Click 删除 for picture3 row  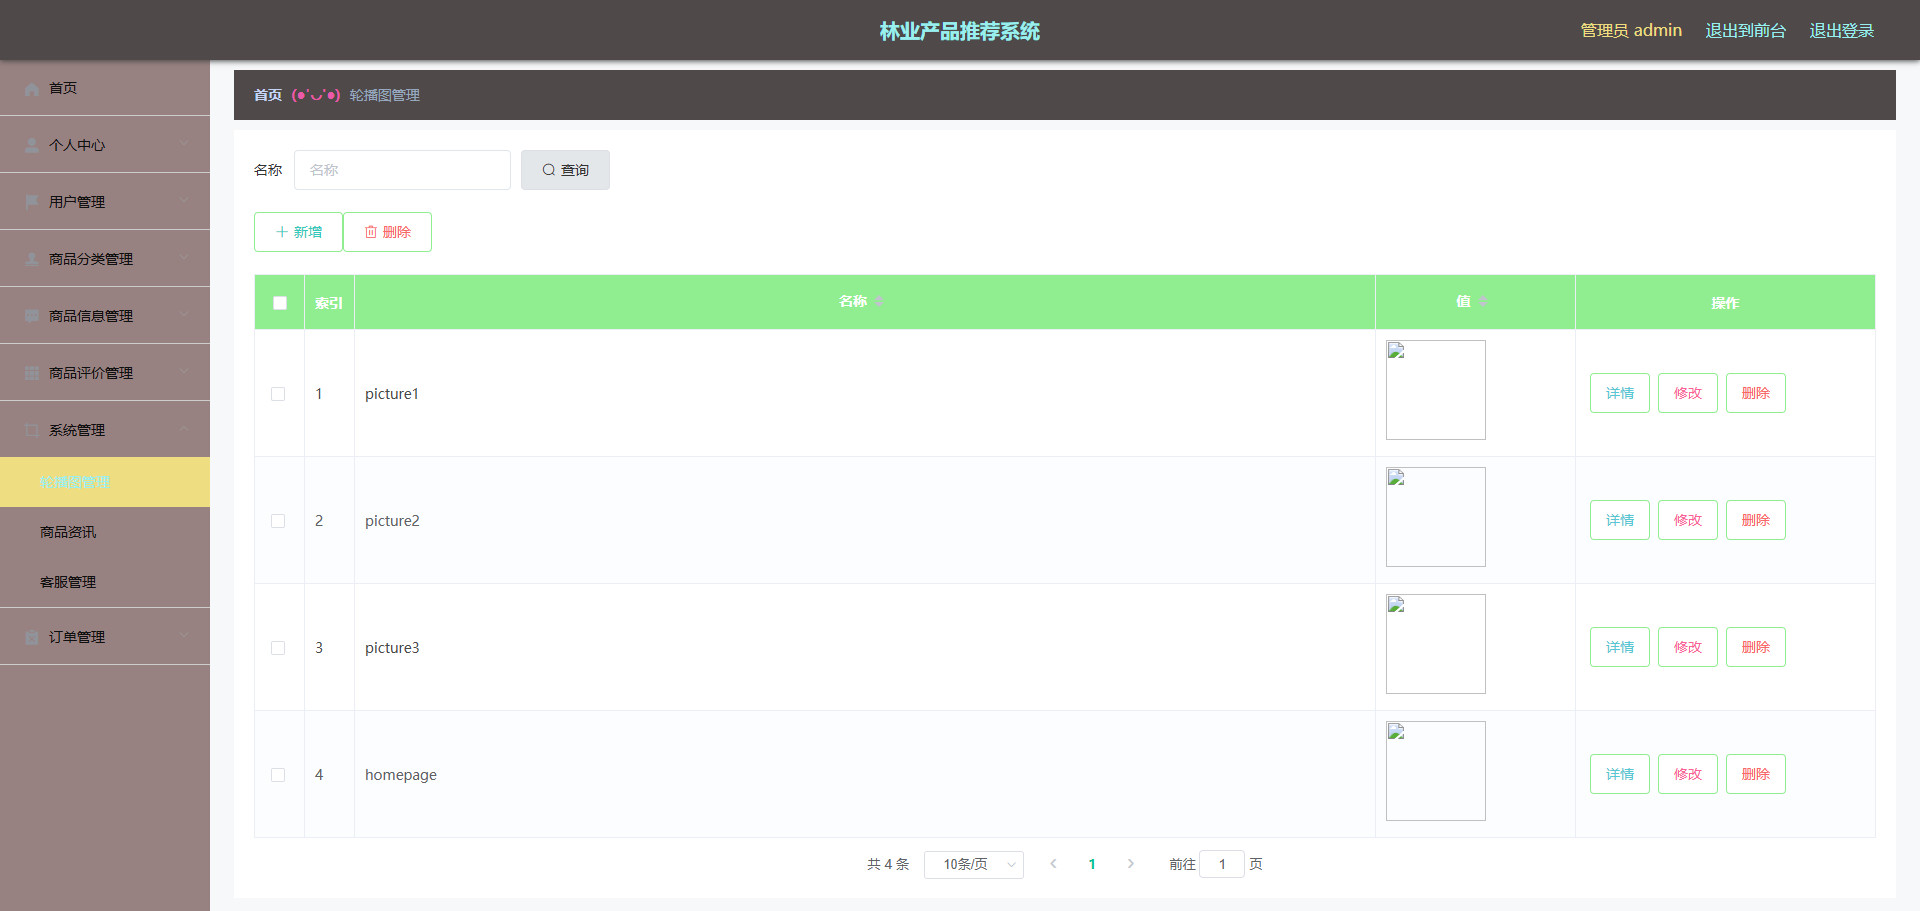[x=1756, y=647]
